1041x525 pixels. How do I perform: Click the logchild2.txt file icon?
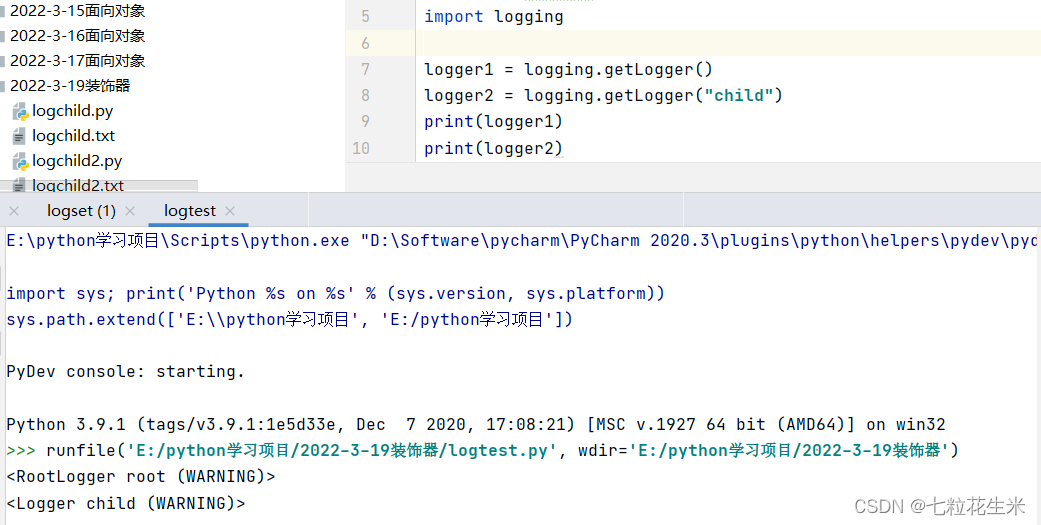tap(20, 186)
